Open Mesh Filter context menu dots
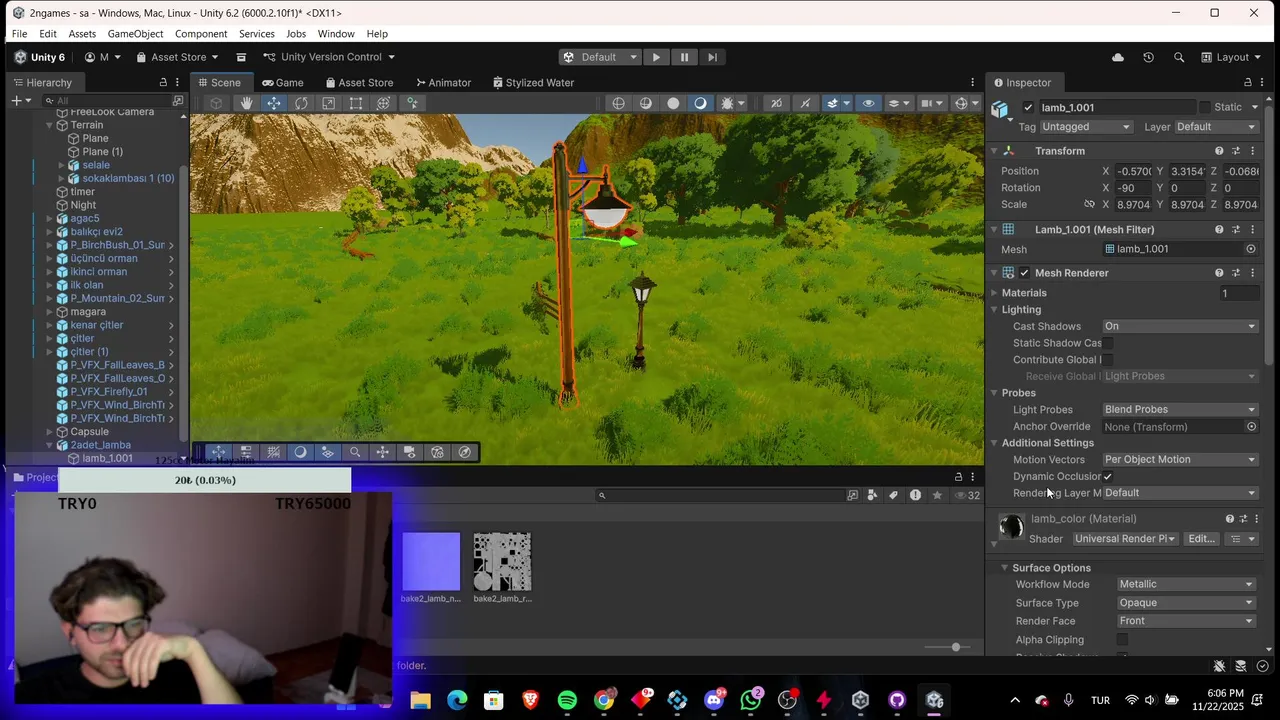1280x720 pixels. [x=1252, y=229]
